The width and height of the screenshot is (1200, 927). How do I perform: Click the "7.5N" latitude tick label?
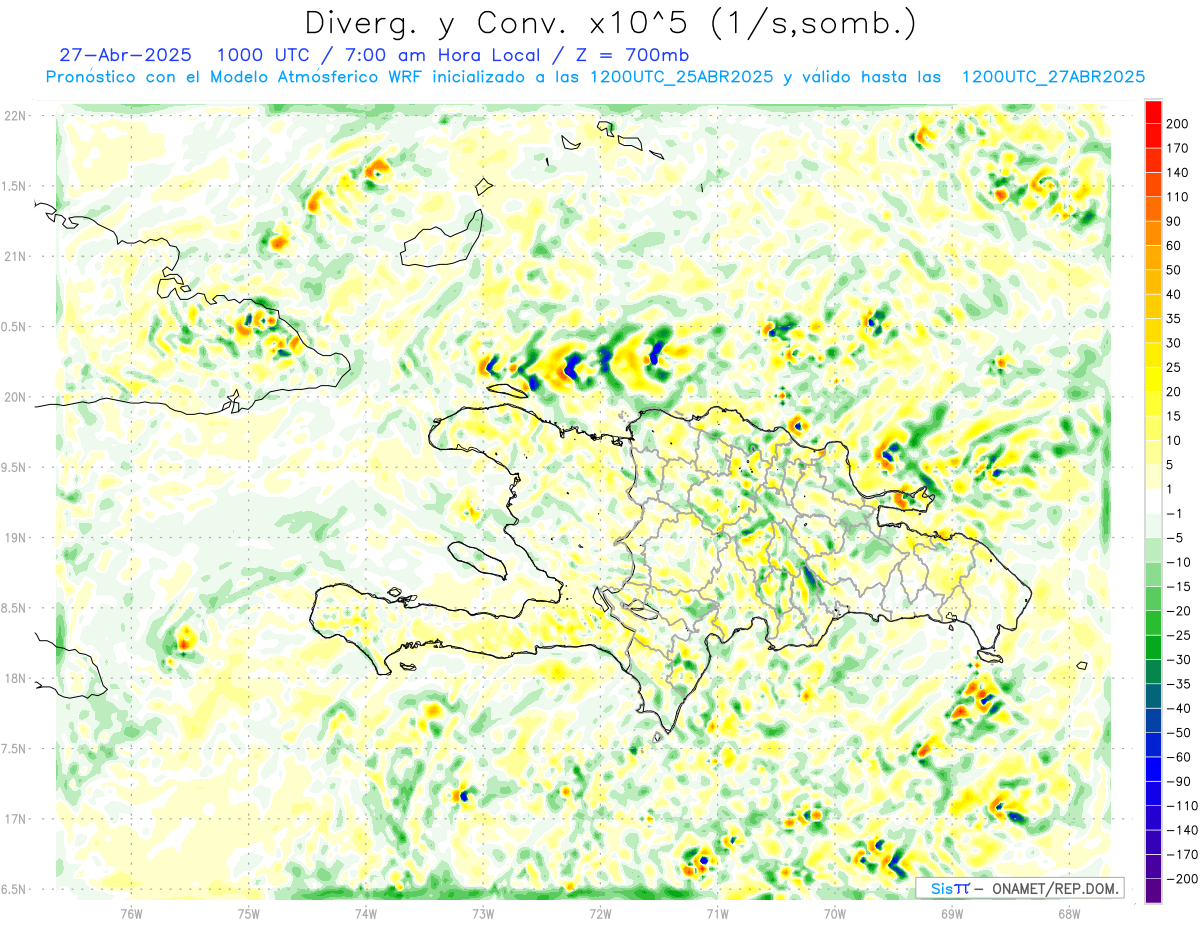pos(15,749)
